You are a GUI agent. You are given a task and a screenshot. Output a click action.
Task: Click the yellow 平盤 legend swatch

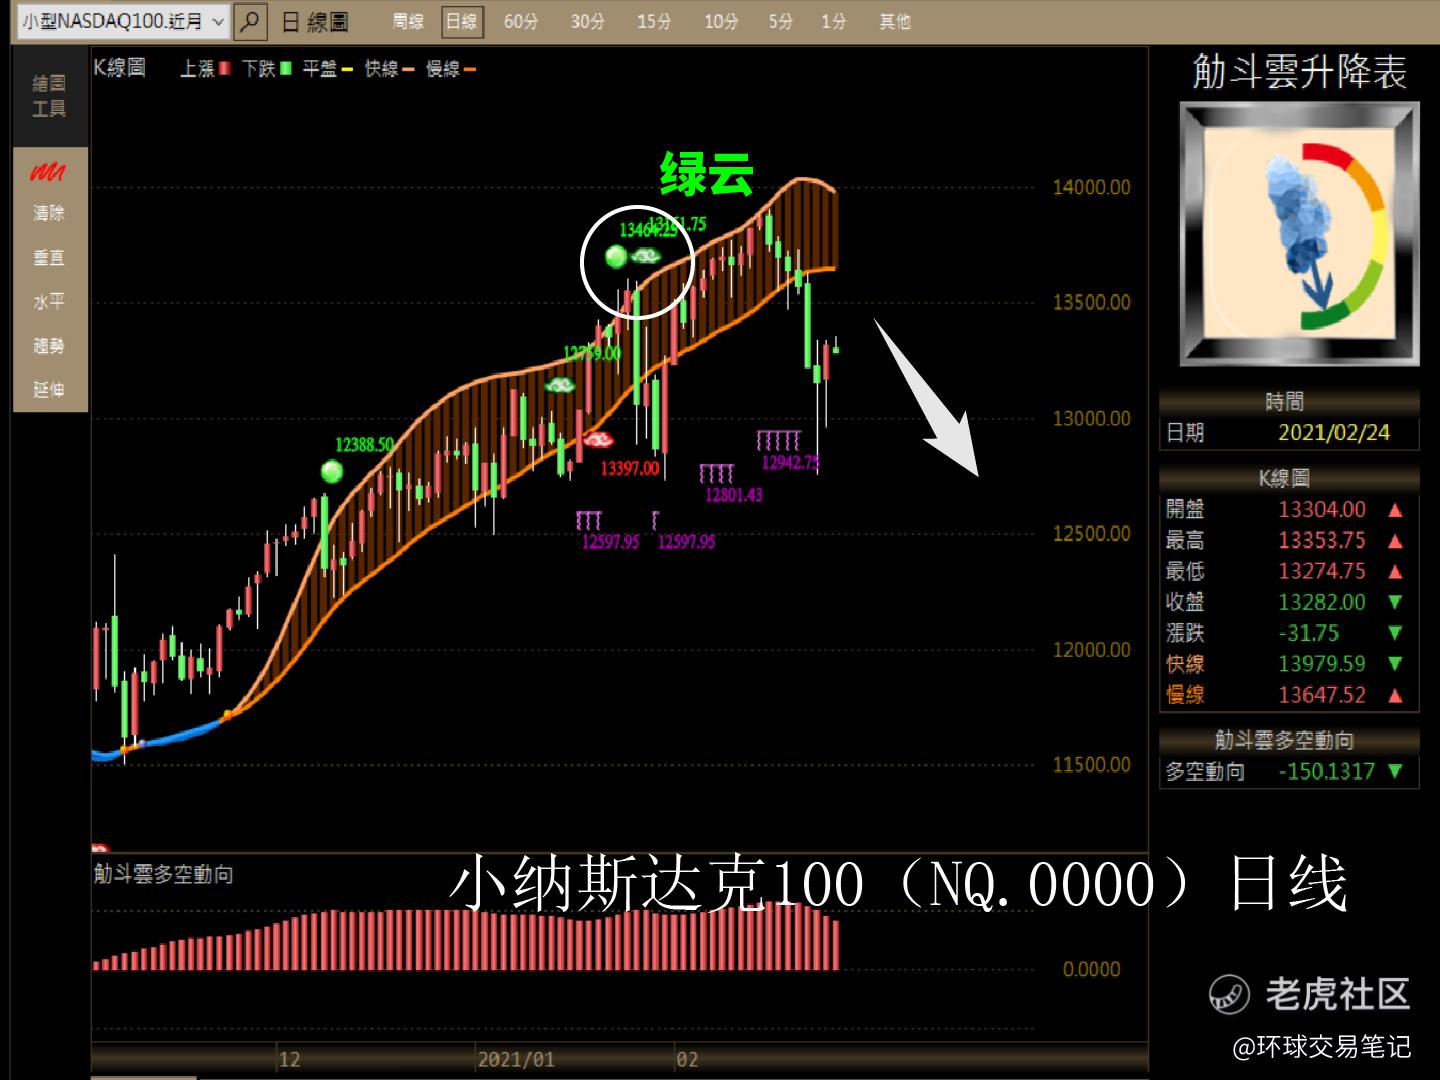[x=347, y=69]
